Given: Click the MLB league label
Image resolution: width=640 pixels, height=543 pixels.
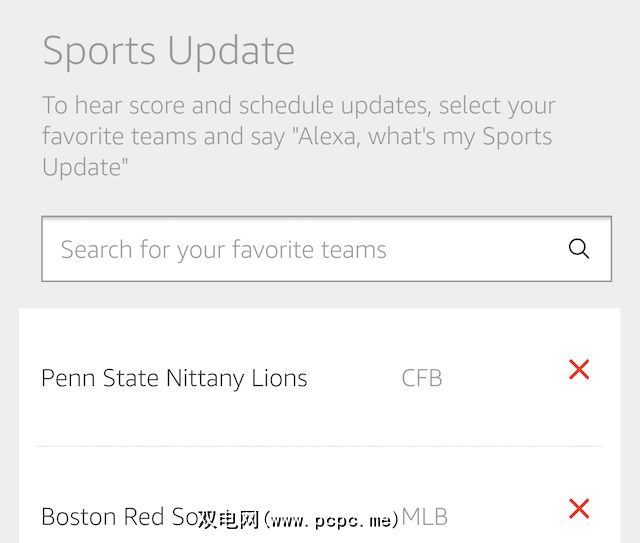Looking at the screenshot, I should 425,517.
